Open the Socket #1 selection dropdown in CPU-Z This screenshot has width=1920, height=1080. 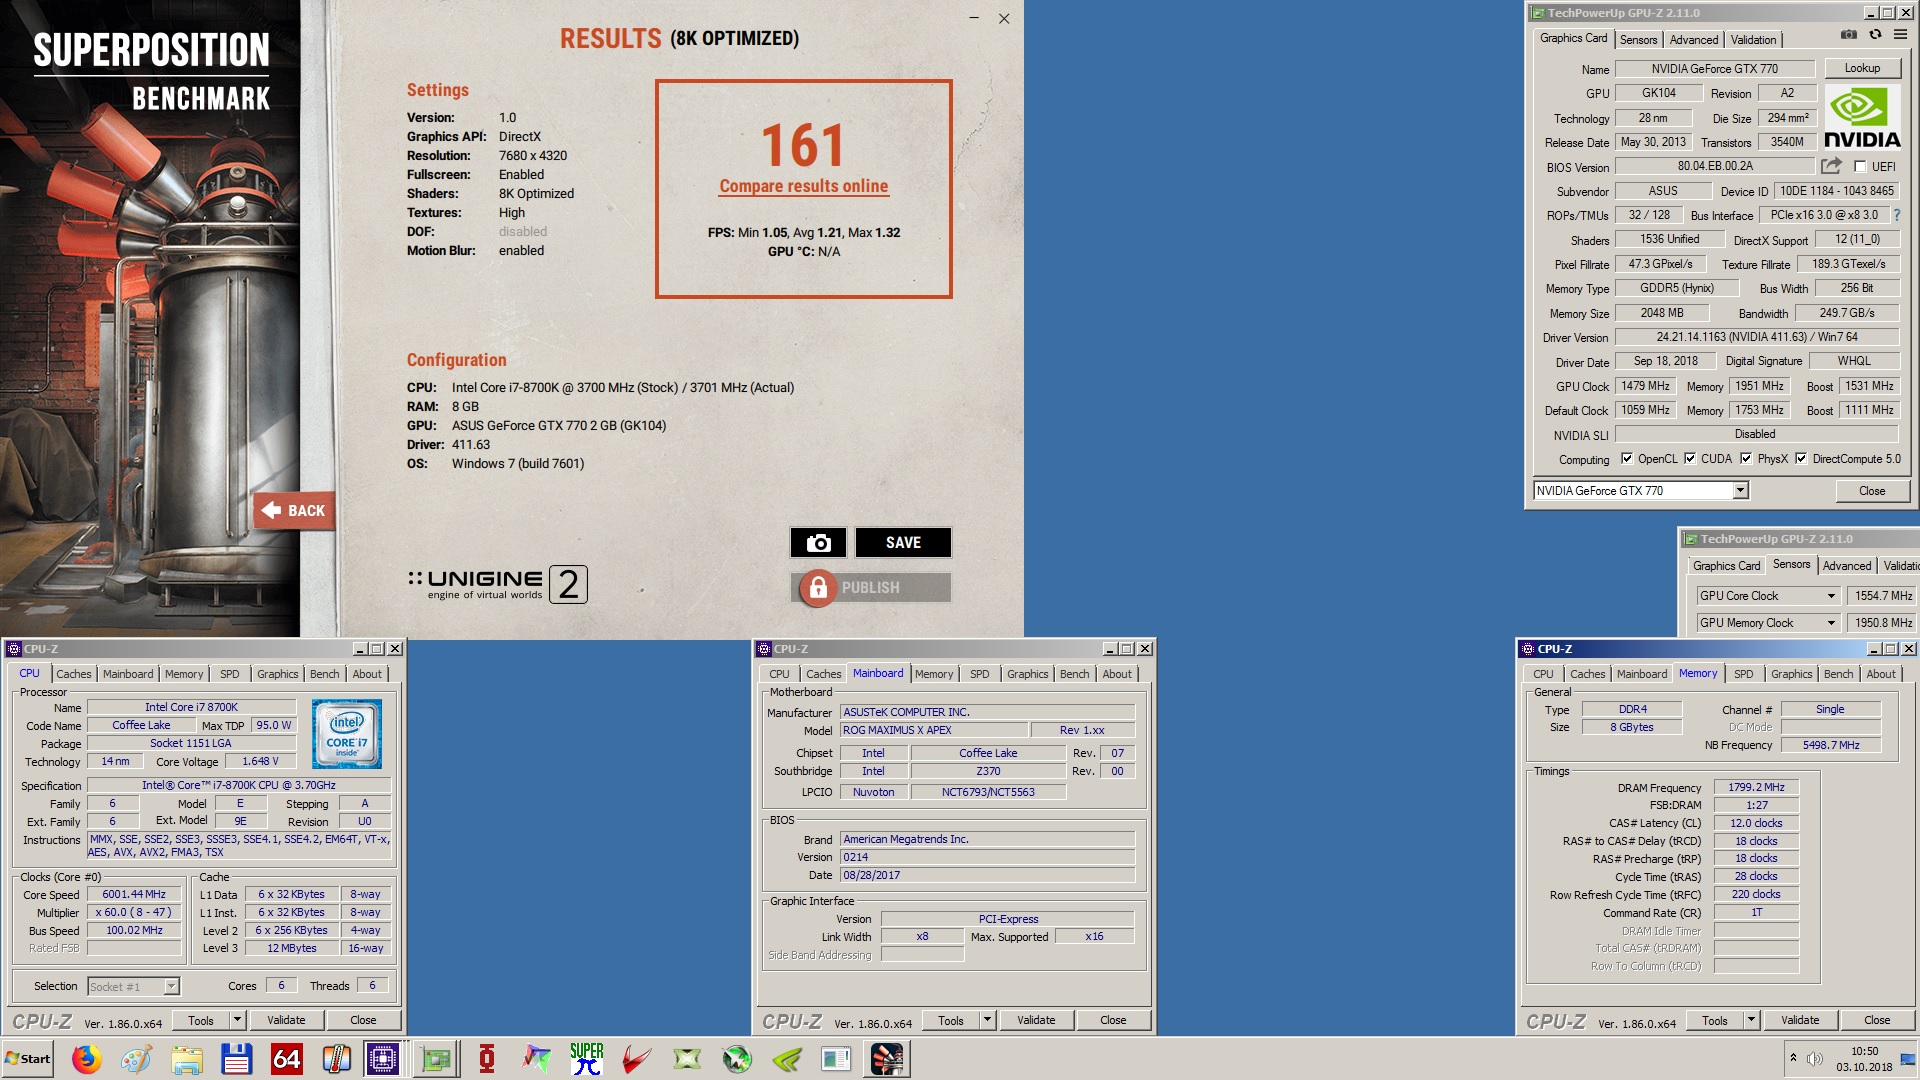(171, 987)
